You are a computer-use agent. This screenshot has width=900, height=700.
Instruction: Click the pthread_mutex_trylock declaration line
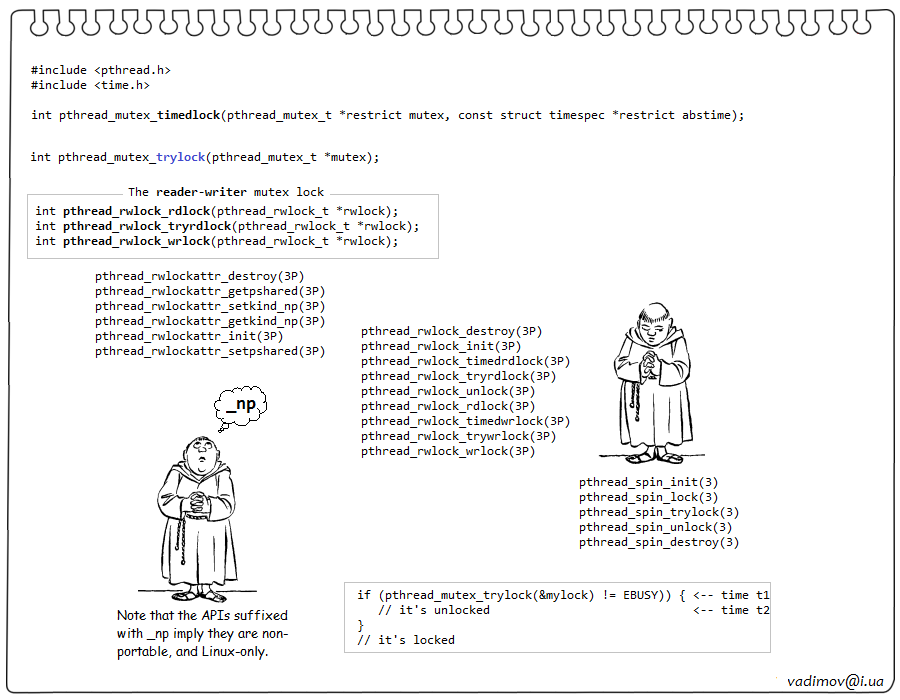click(205, 157)
